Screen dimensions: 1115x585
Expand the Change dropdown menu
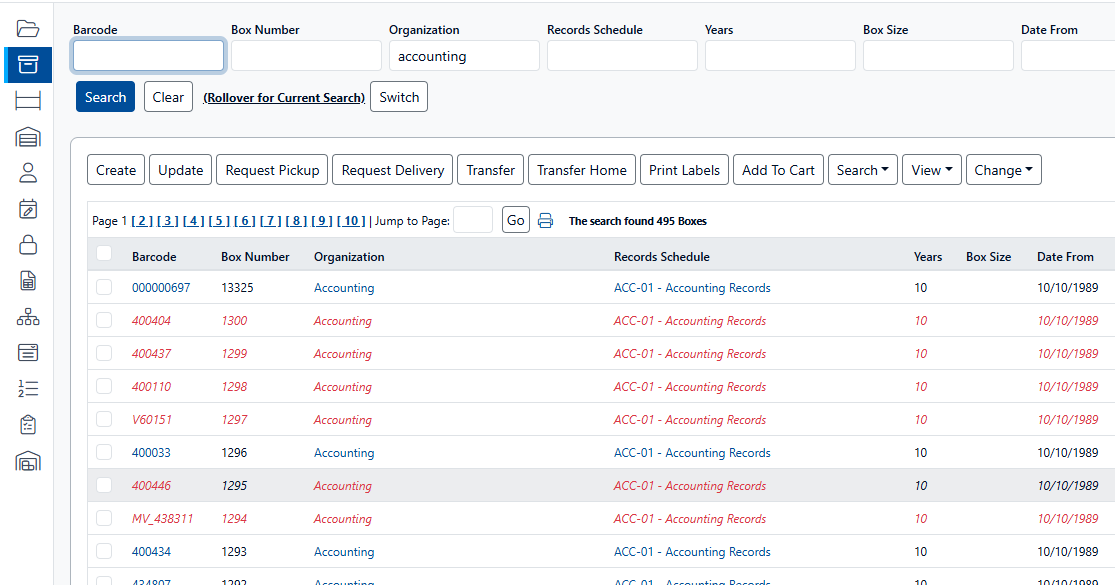point(1003,170)
